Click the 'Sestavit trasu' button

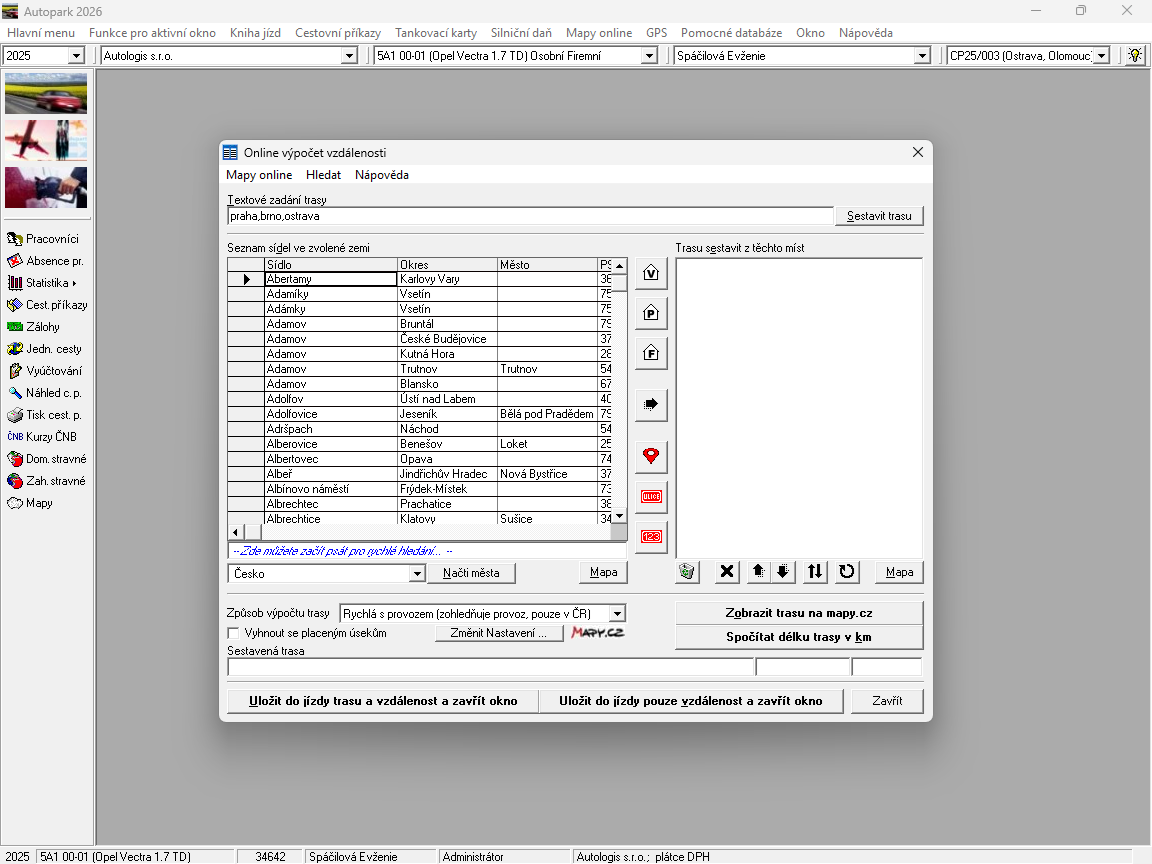pyautogui.click(x=879, y=216)
